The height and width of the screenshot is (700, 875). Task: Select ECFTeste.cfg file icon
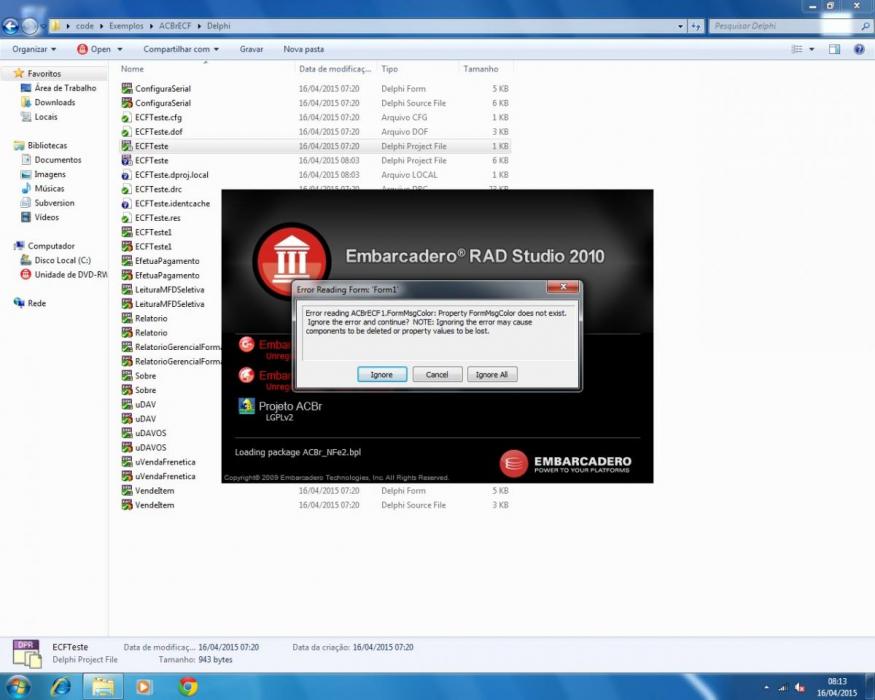127,117
